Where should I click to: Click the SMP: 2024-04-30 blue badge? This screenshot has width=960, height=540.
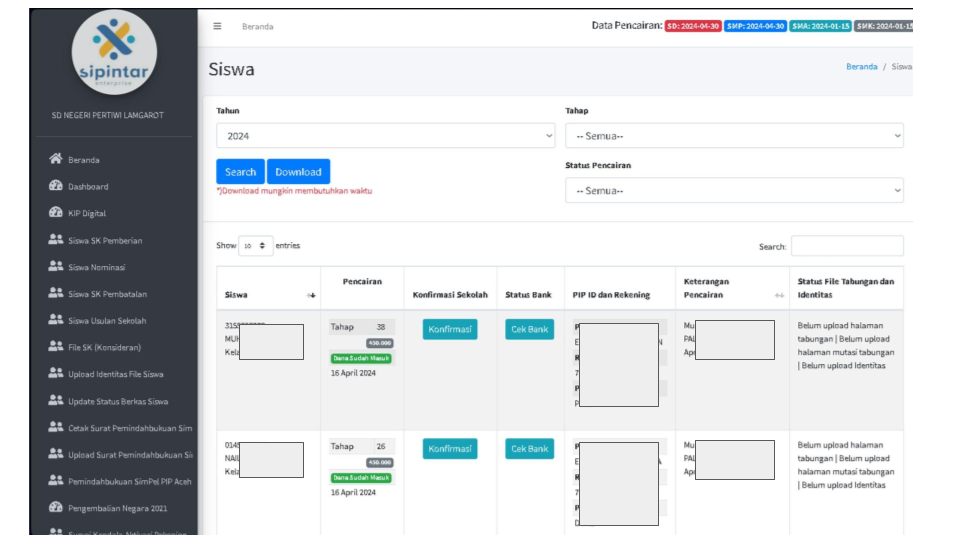click(755, 26)
